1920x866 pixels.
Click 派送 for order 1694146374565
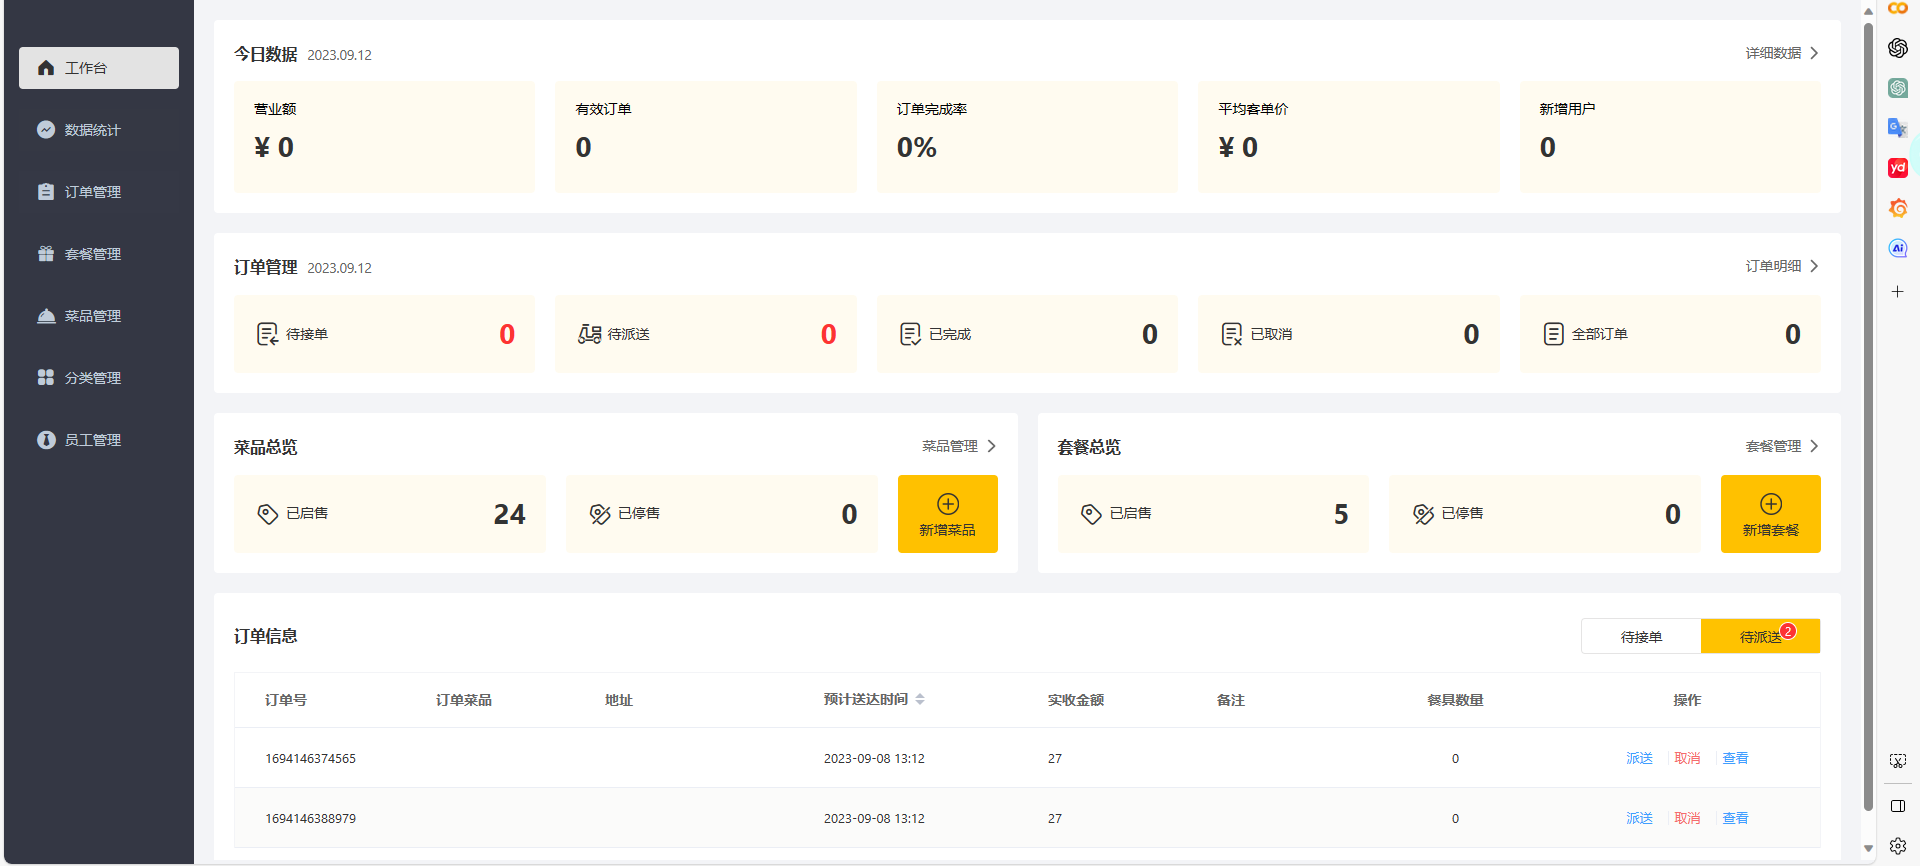coord(1639,758)
